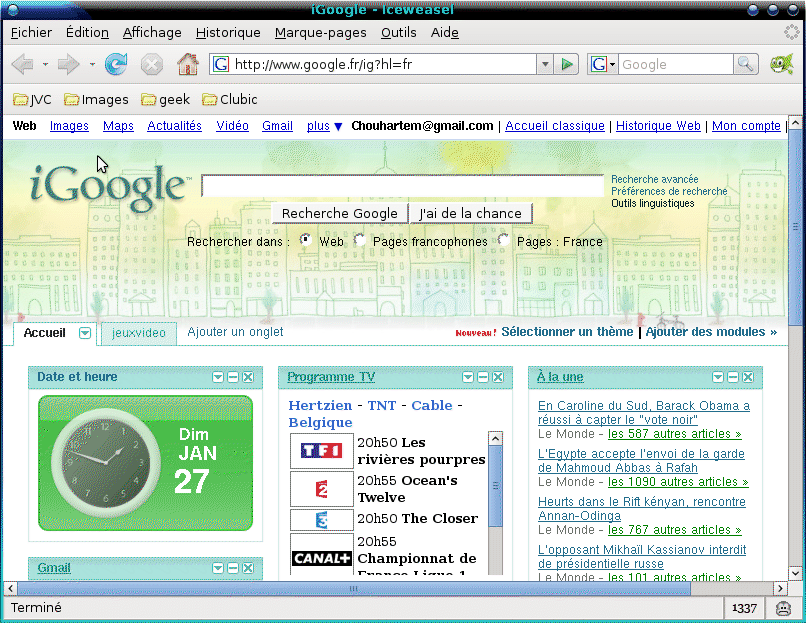806x623 pixels.
Task: Close the À la une module
Action: tap(748, 377)
